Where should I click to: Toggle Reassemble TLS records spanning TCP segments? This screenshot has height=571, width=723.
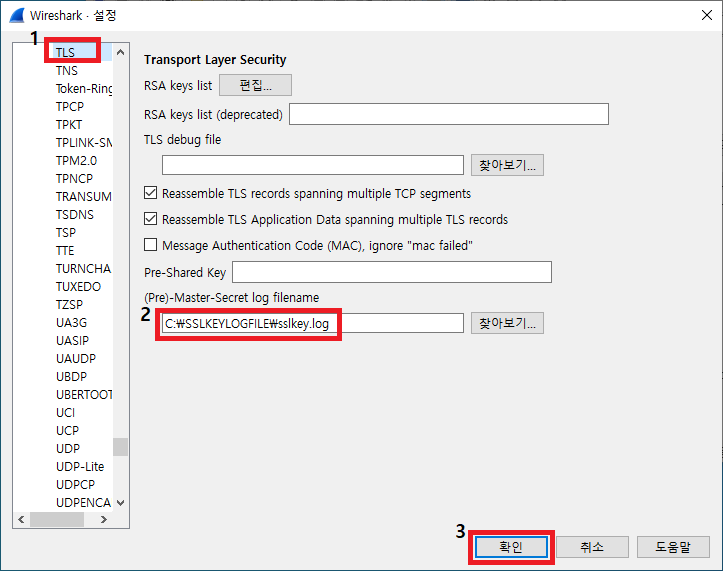click(x=150, y=193)
